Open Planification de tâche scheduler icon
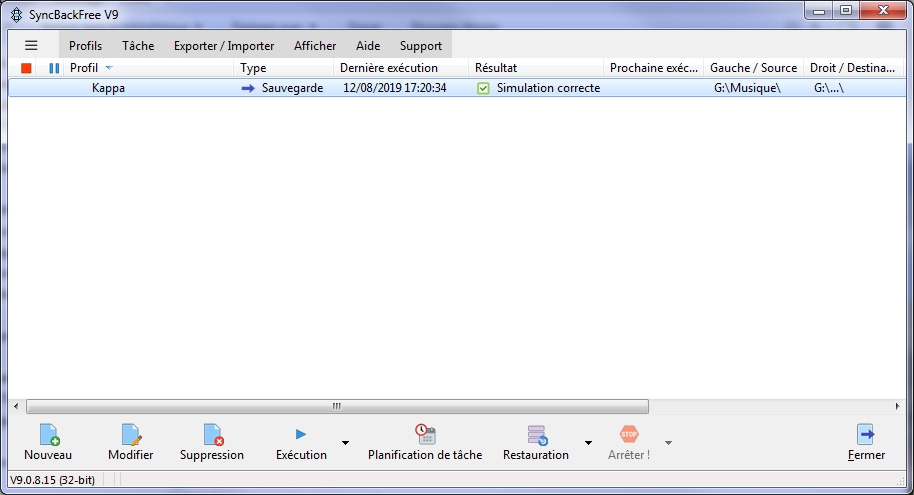Image resolution: width=914 pixels, height=495 pixels. coord(426,434)
